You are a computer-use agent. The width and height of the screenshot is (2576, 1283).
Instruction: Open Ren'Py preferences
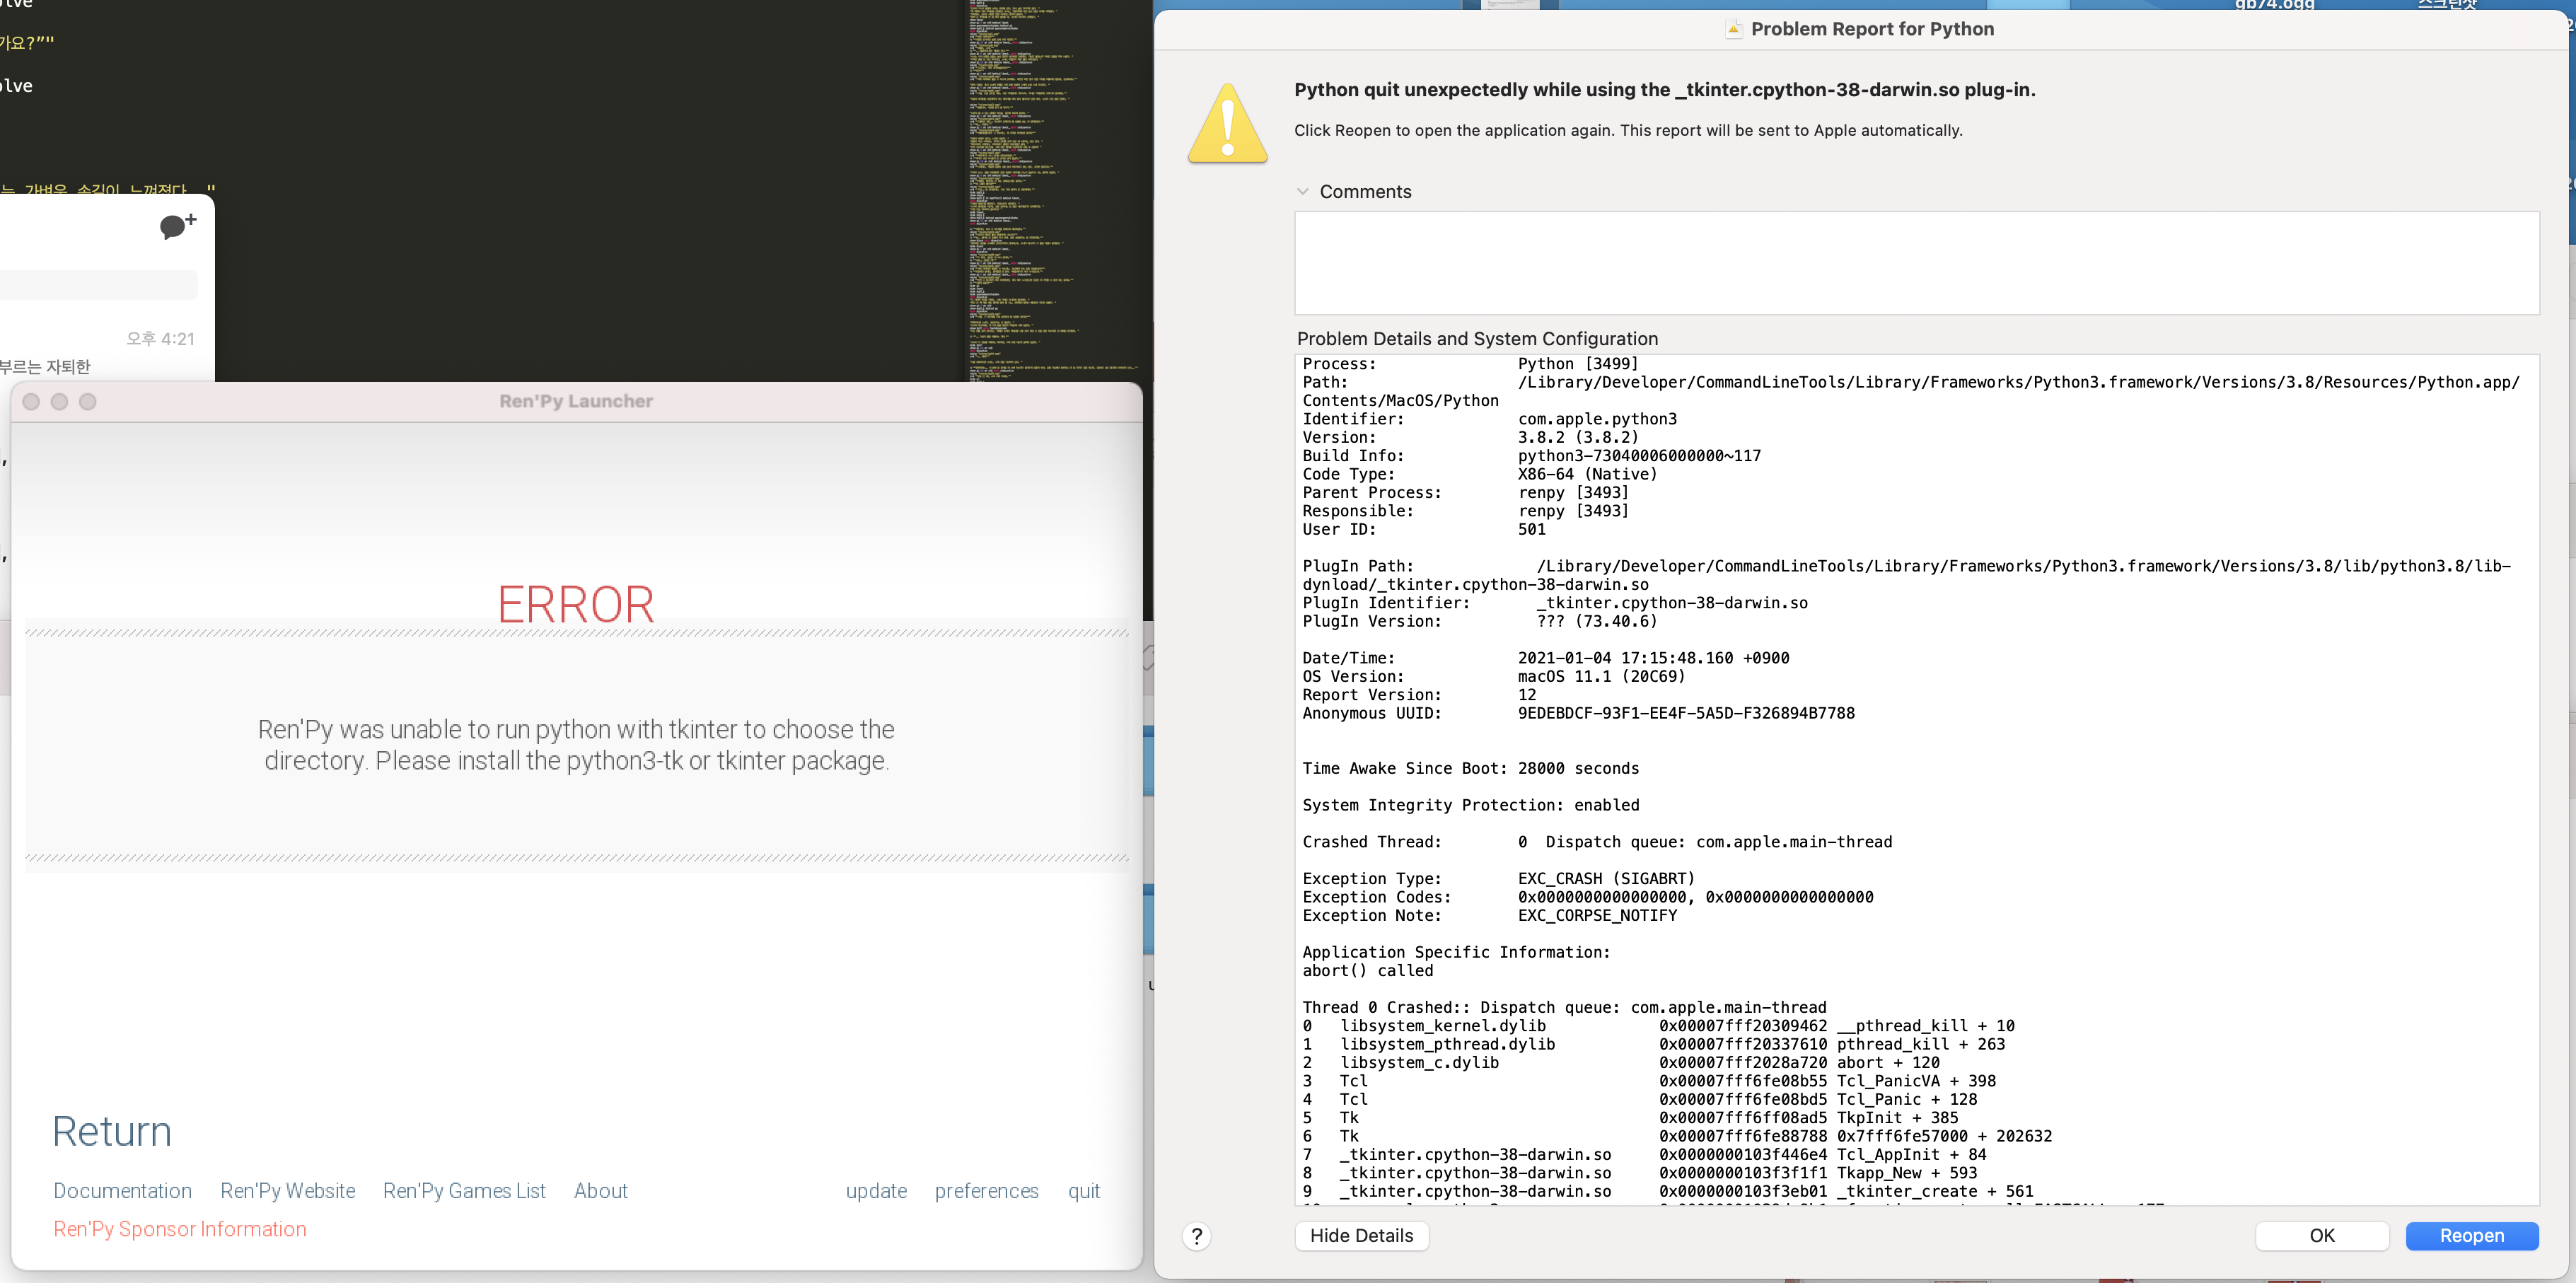987,1190
